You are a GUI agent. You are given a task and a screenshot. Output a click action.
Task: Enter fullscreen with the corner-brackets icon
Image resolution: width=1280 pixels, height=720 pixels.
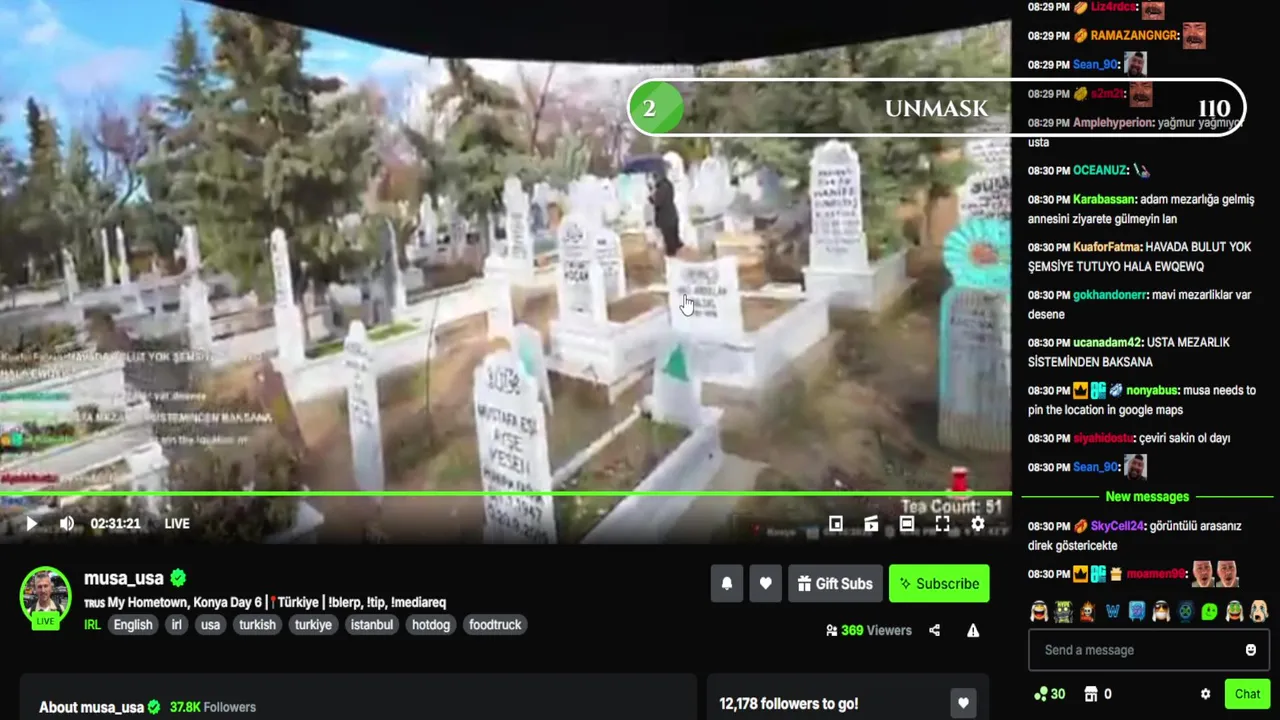(942, 523)
